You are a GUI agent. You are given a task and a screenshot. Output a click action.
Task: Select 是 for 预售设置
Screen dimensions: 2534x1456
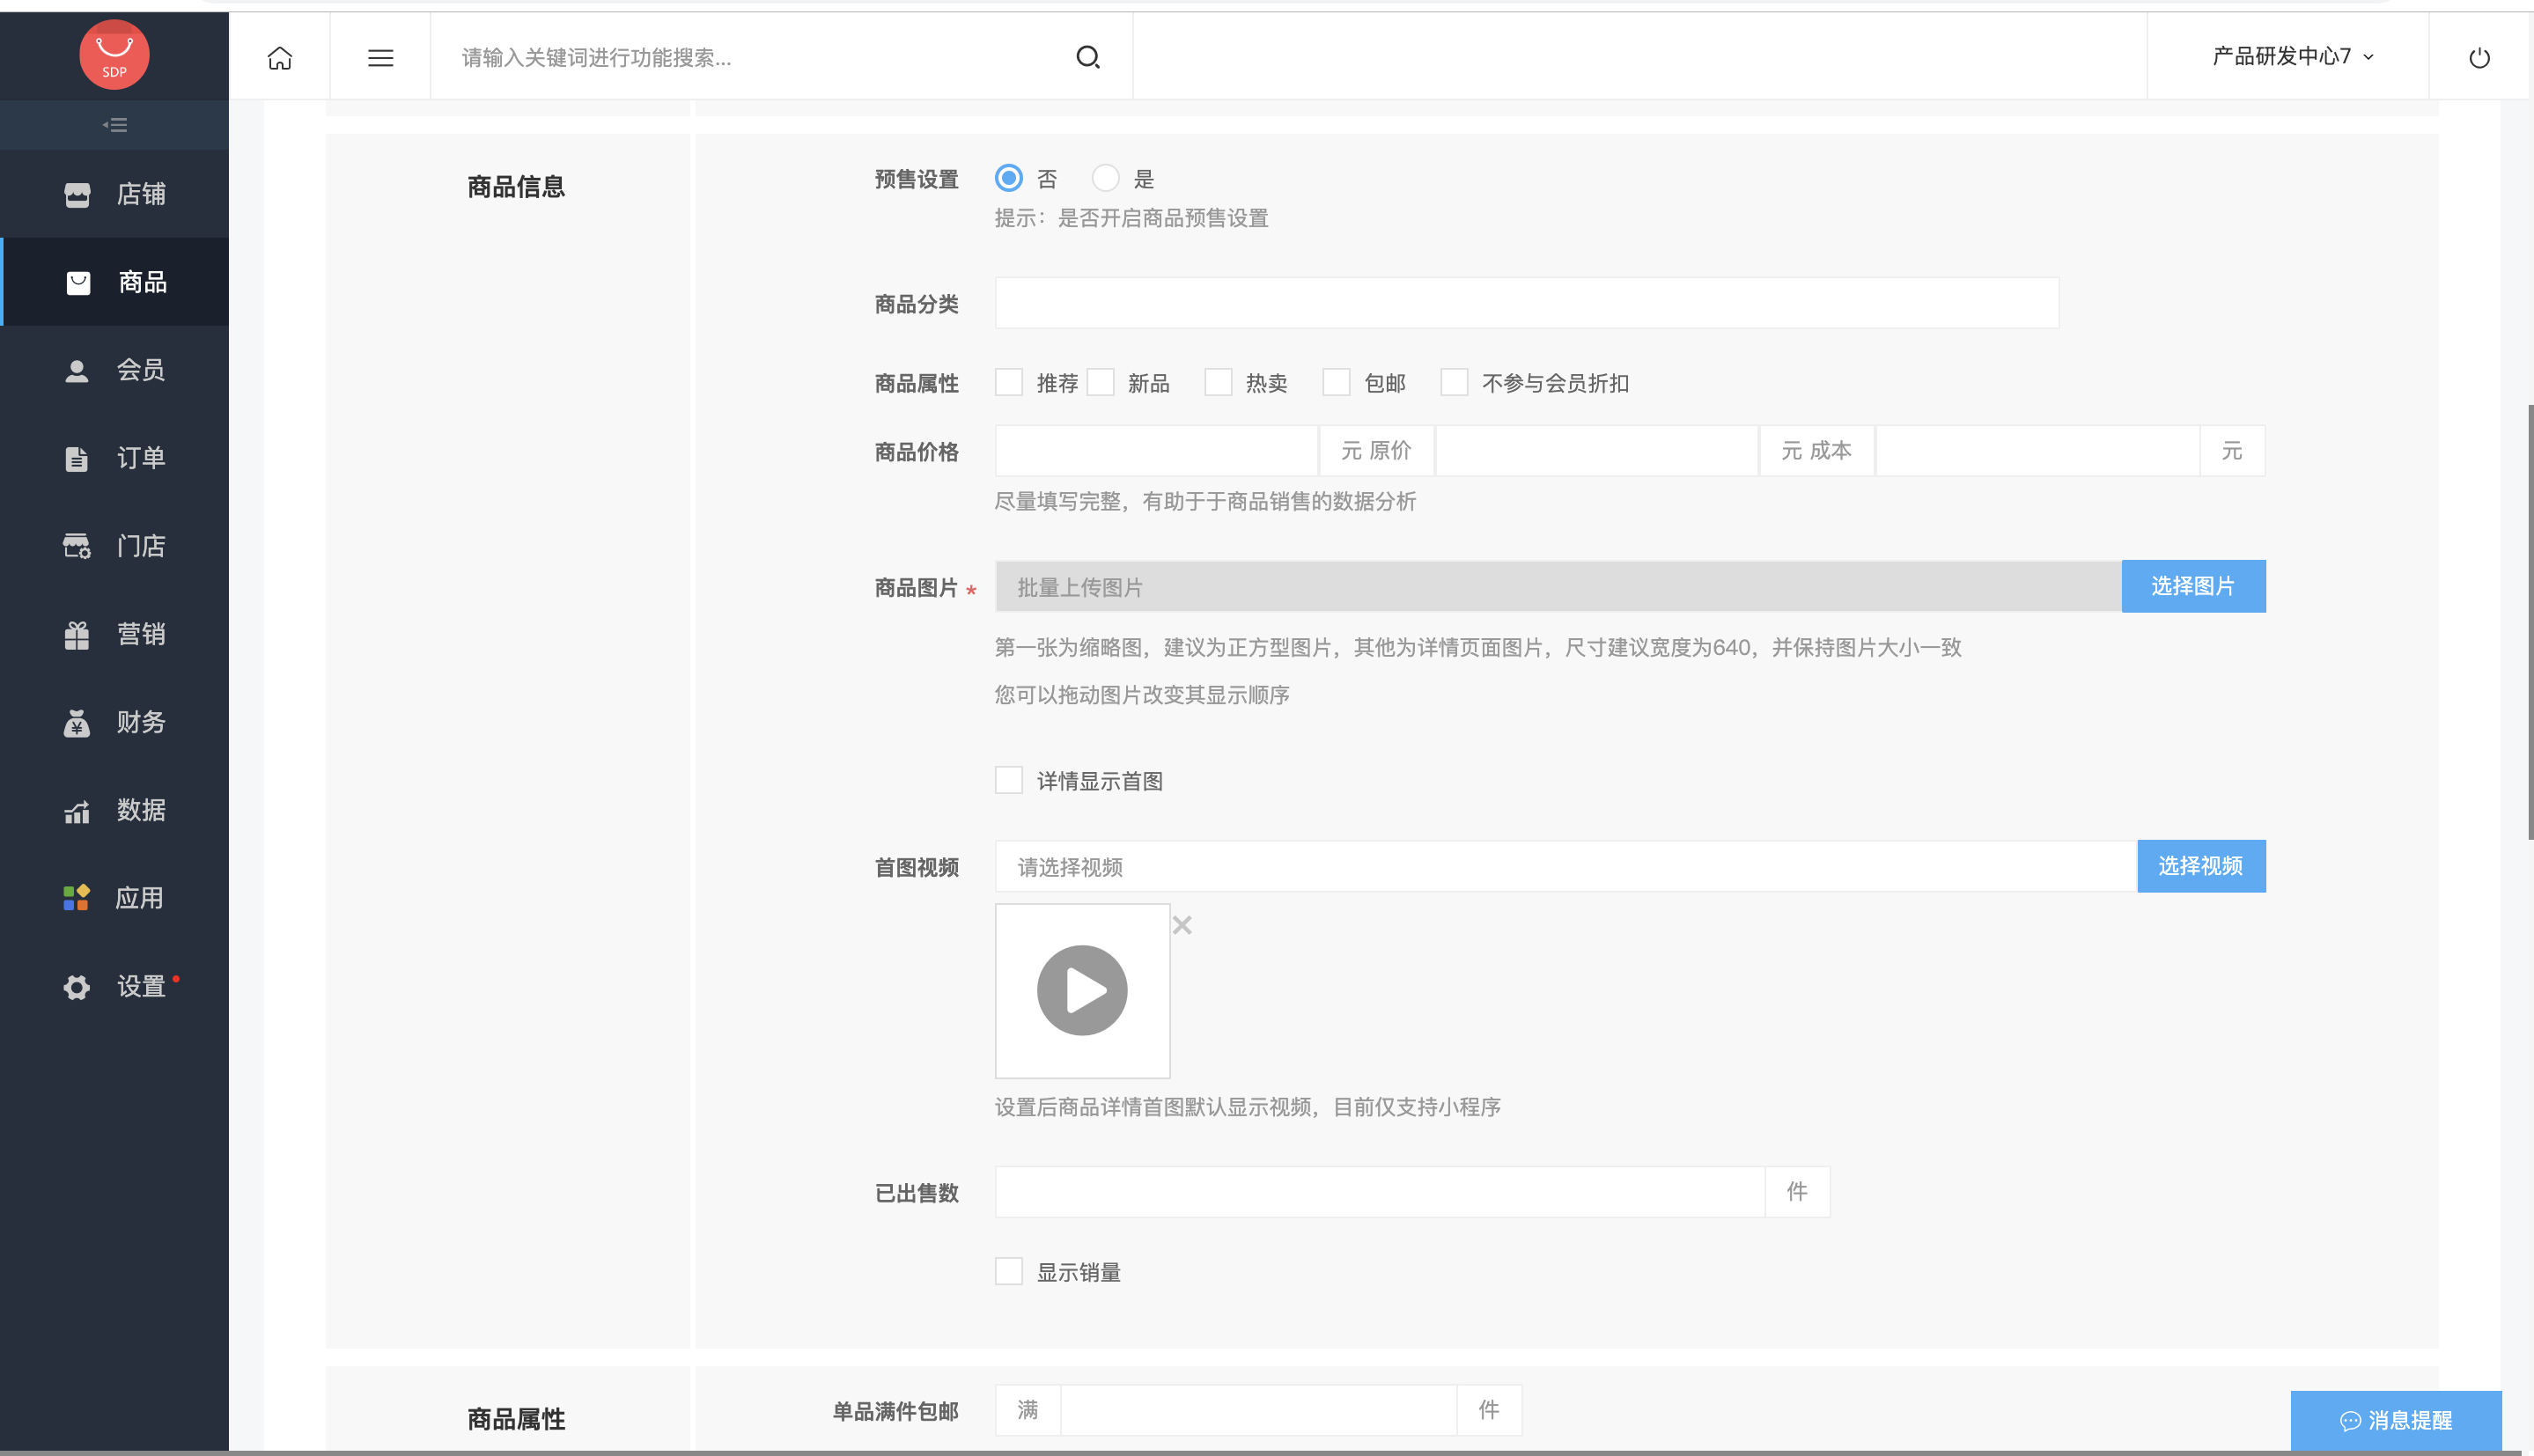[x=1105, y=178]
